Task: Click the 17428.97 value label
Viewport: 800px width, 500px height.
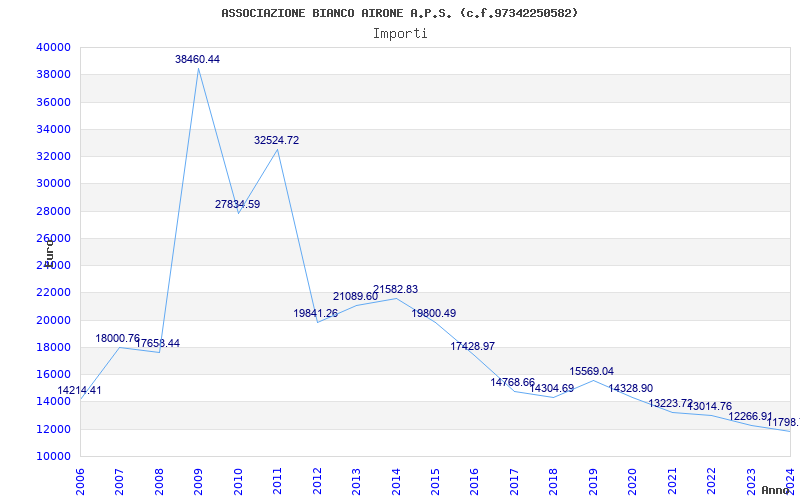Action: point(472,346)
